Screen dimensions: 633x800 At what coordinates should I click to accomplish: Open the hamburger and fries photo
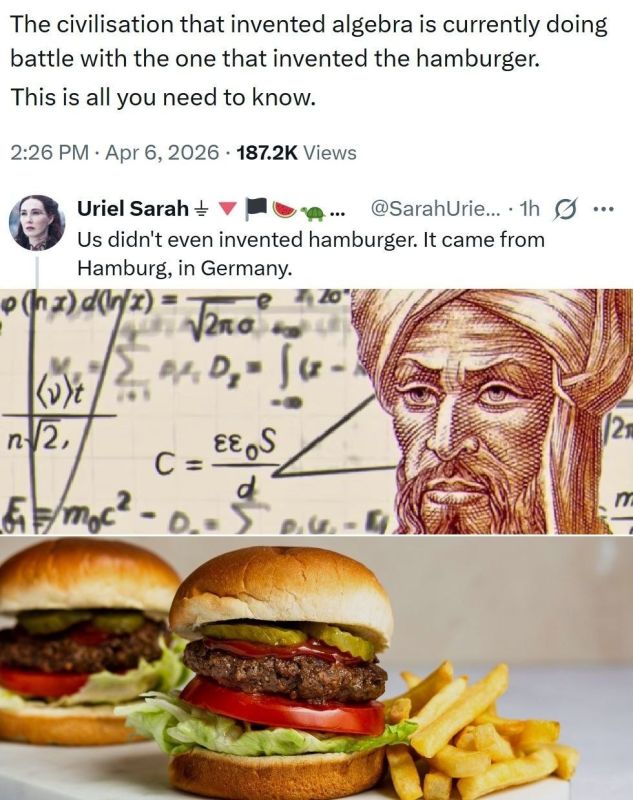click(316, 667)
